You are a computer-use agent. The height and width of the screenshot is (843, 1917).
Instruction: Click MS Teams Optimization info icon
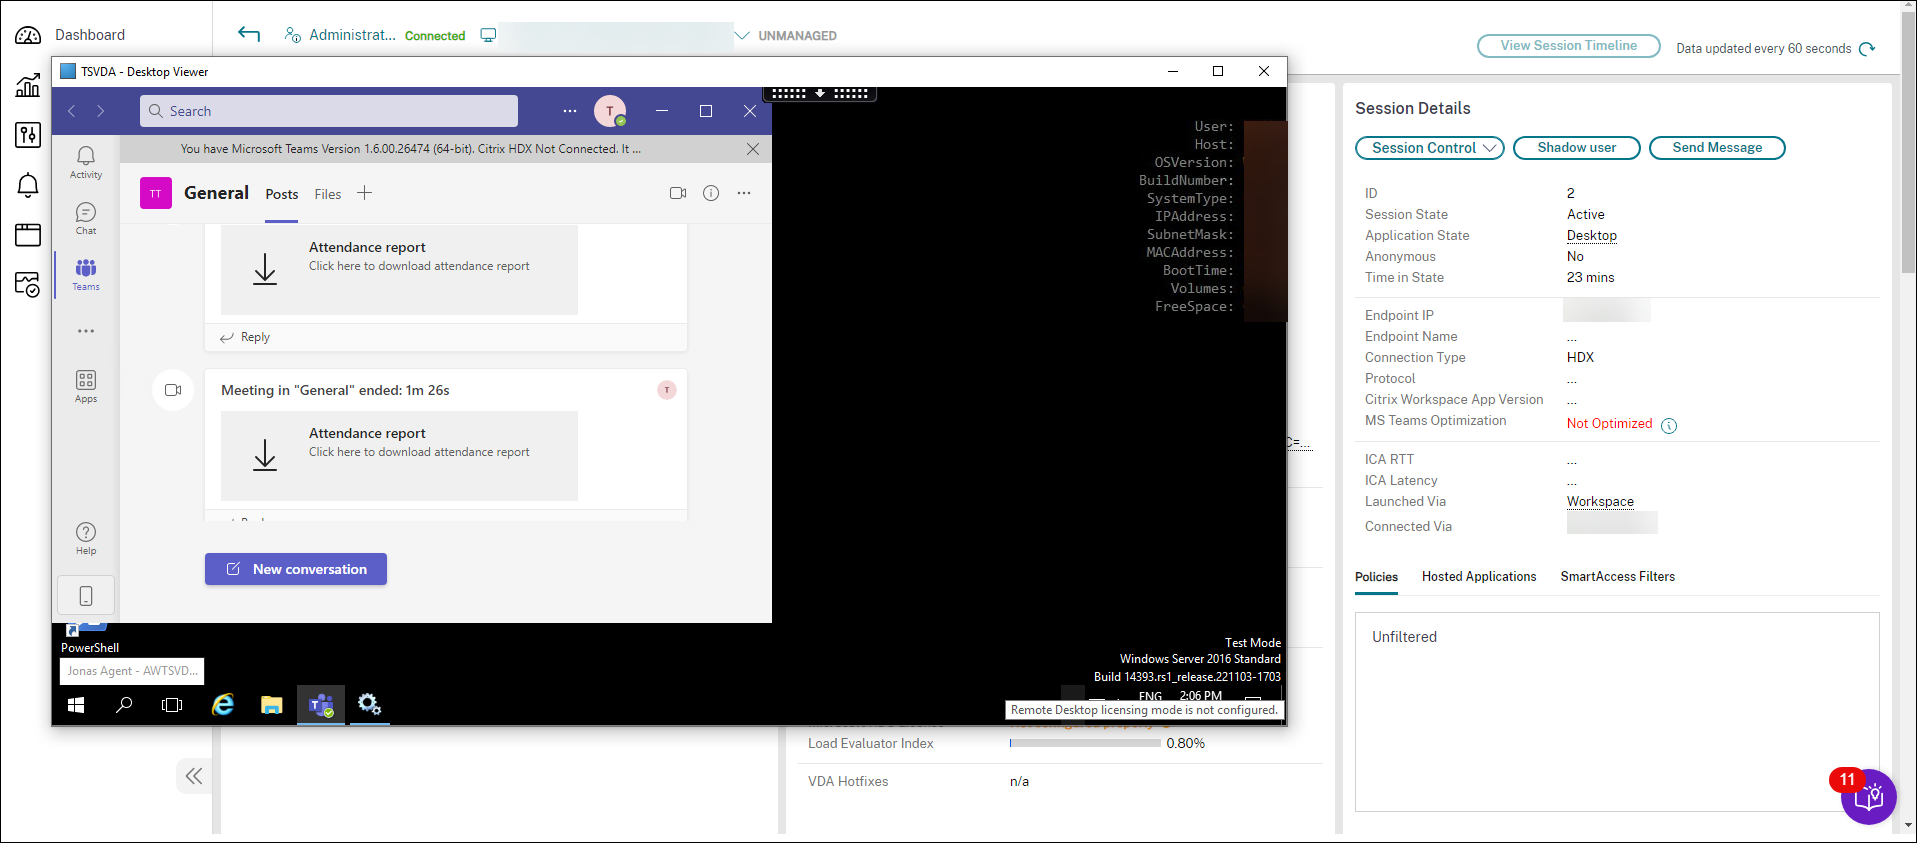1669,425
